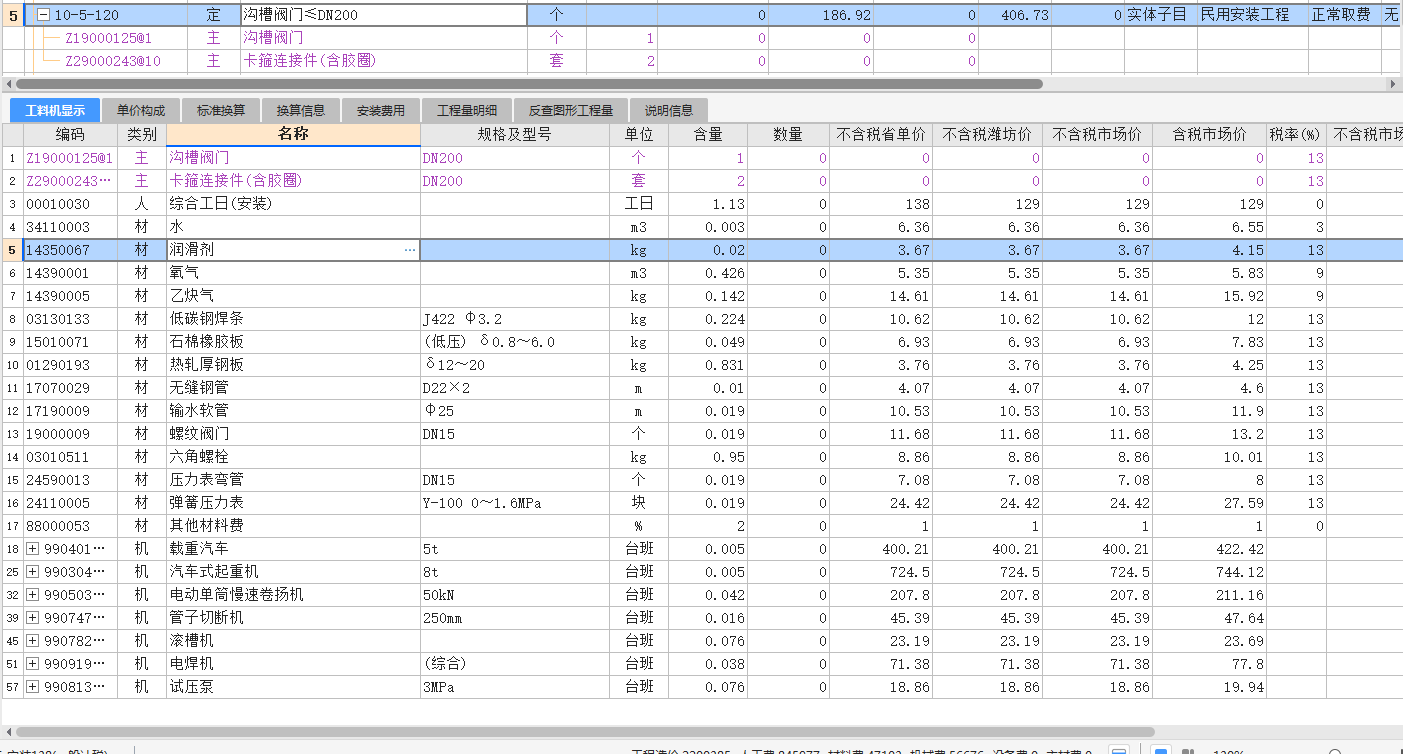This screenshot has width=1403, height=754.
Task: Select sub-item Z29000243@10 in the top tree
Action: 113,61
